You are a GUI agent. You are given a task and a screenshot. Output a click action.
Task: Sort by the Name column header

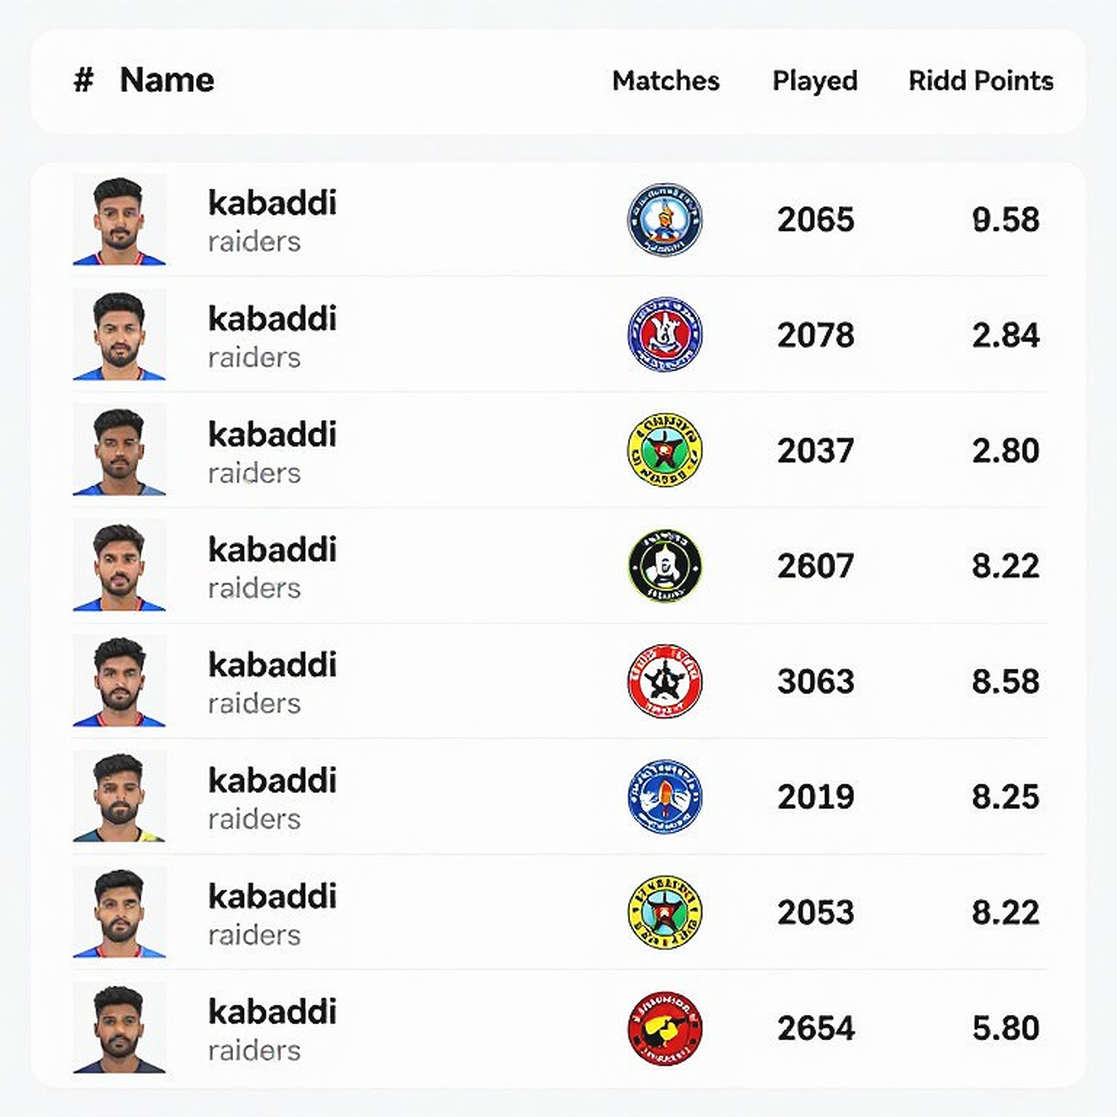tap(167, 80)
